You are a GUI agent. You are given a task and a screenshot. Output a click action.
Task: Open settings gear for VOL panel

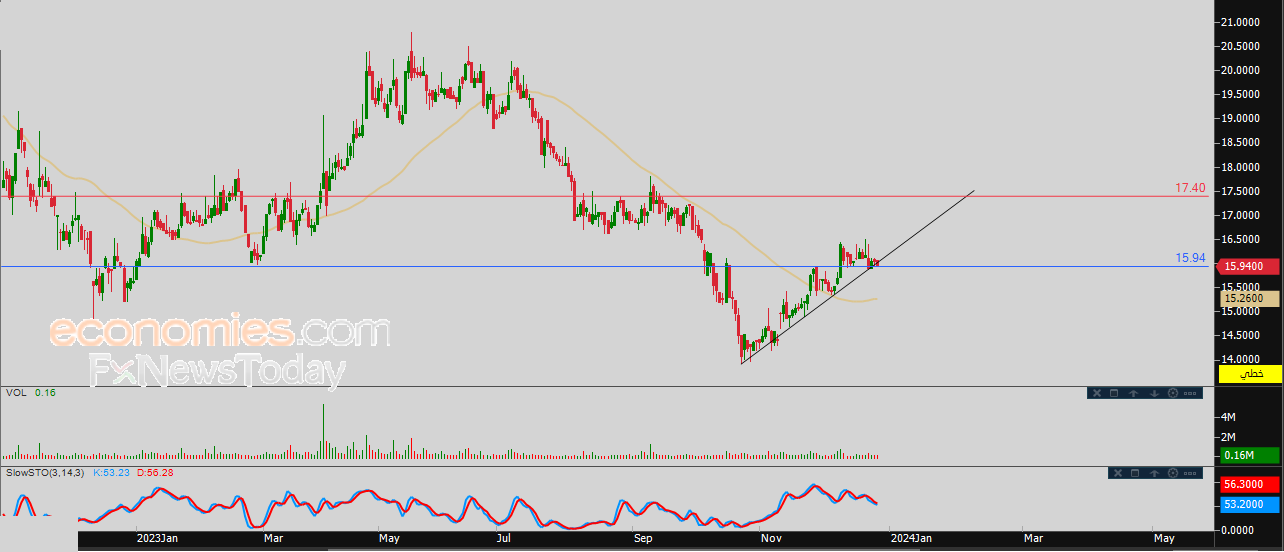pos(1173,393)
